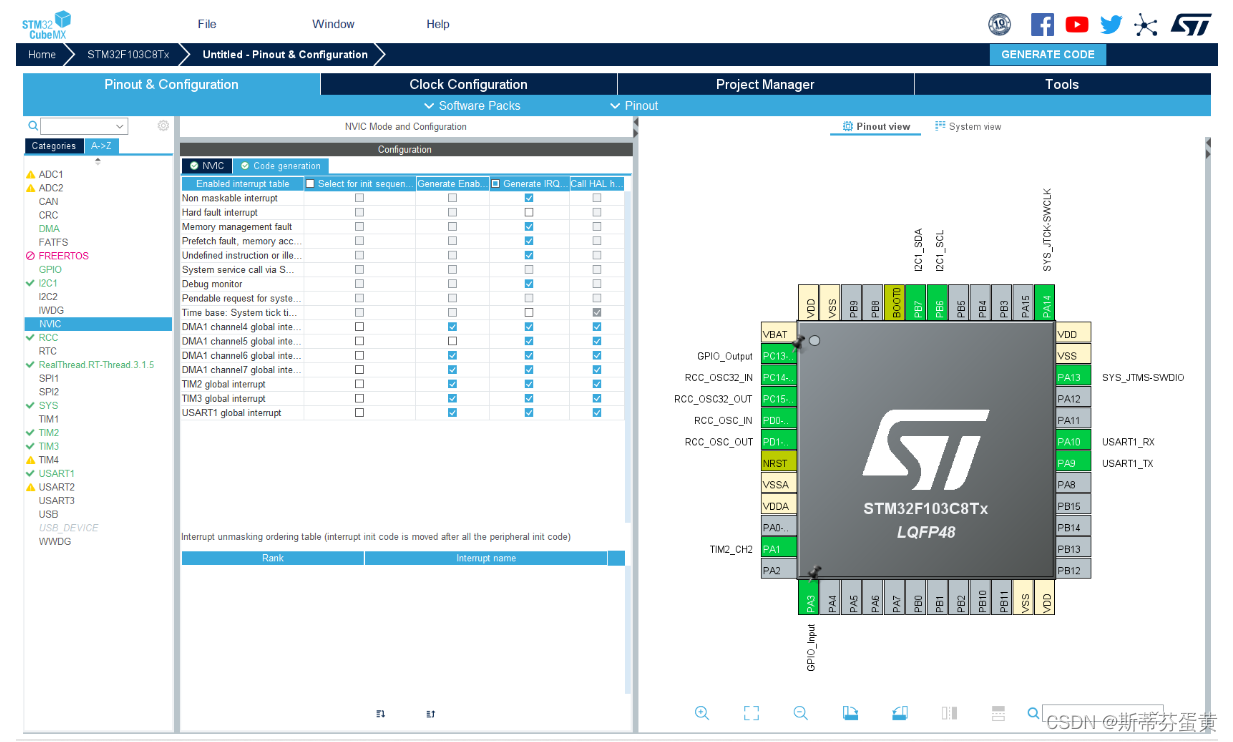Viewport: 1233px width, 742px height.
Task: Click the ST logo icon
Action: 1190,24
